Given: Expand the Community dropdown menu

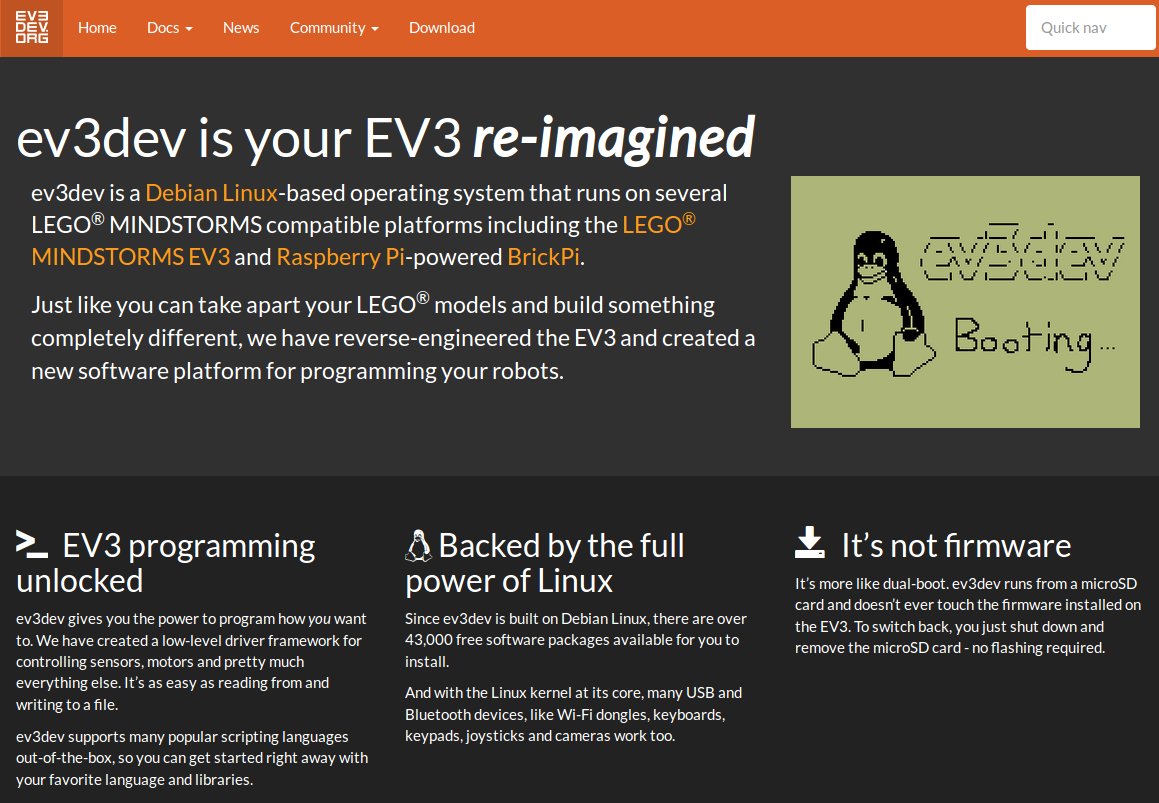Looking at the screenshot, I should [334, 28].
